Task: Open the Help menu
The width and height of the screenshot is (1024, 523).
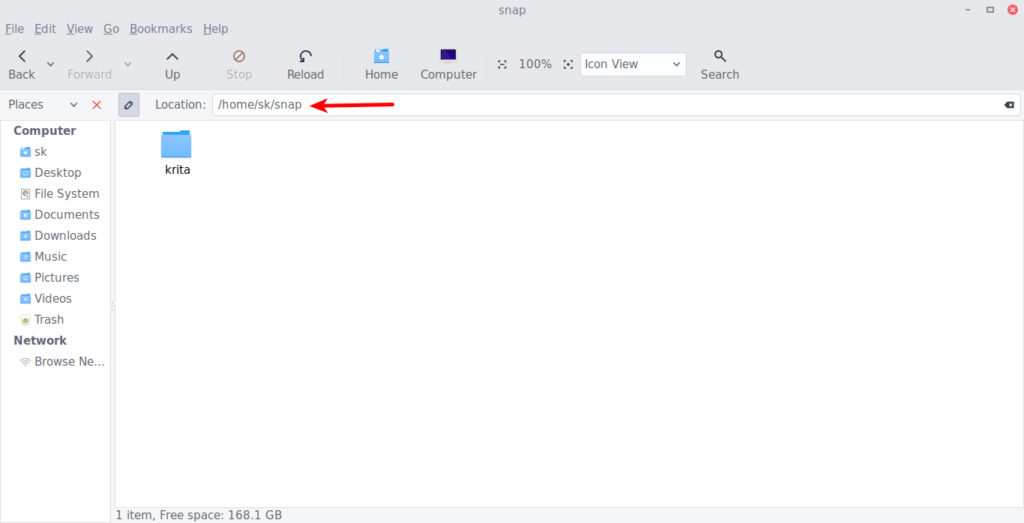Action: pos(216,29)
